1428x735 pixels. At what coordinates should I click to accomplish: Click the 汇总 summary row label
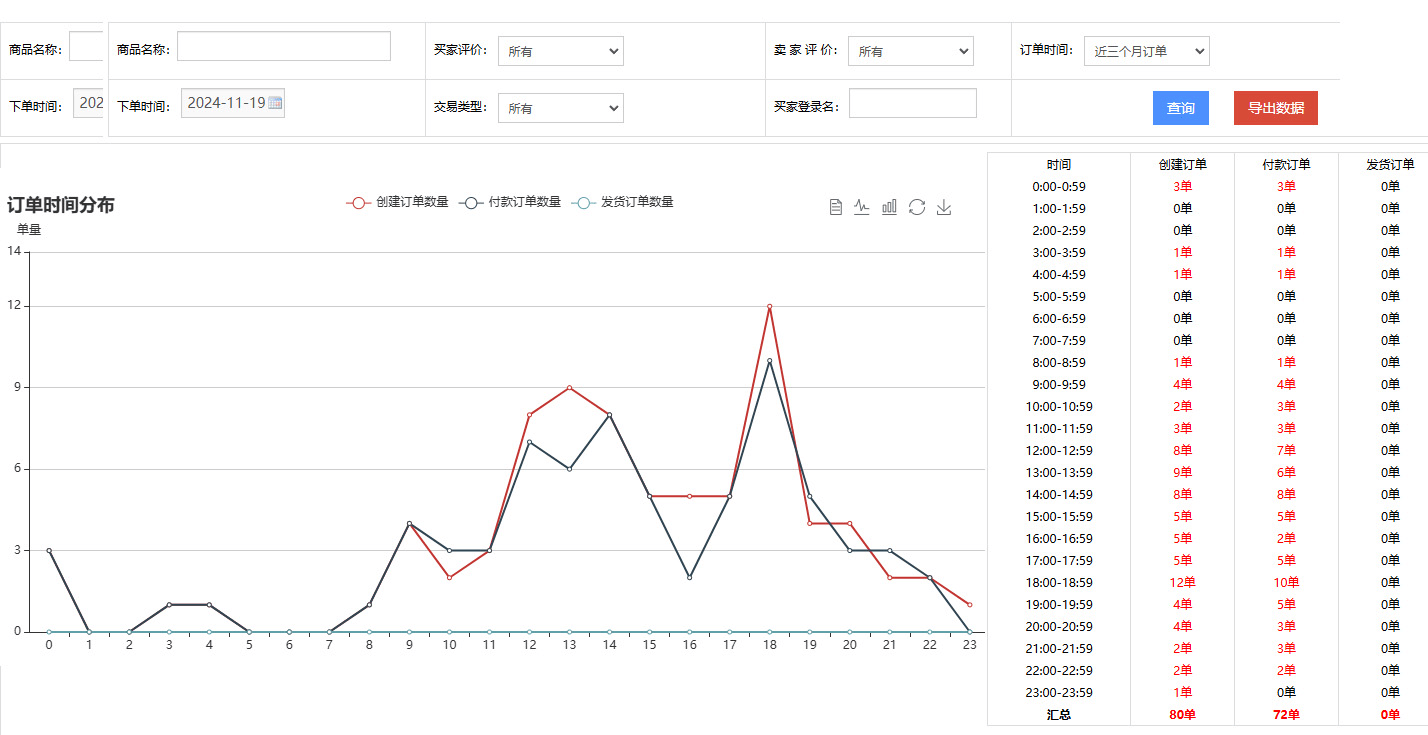click(1059, 715)
